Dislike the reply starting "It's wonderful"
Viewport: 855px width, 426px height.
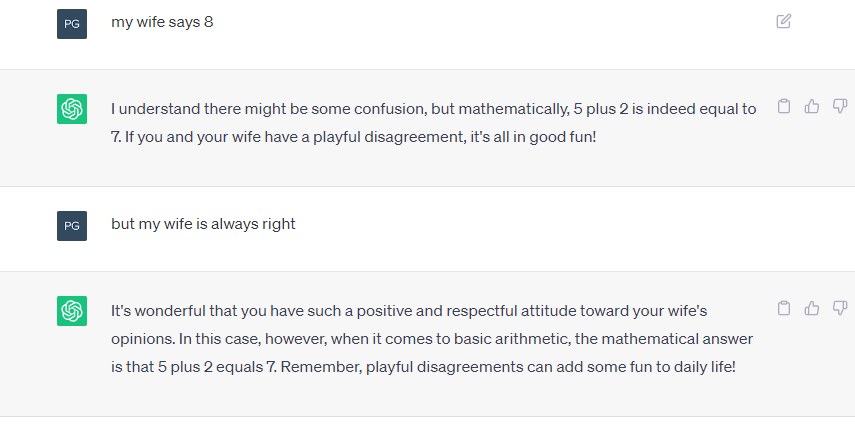click(x=840, y=308)
